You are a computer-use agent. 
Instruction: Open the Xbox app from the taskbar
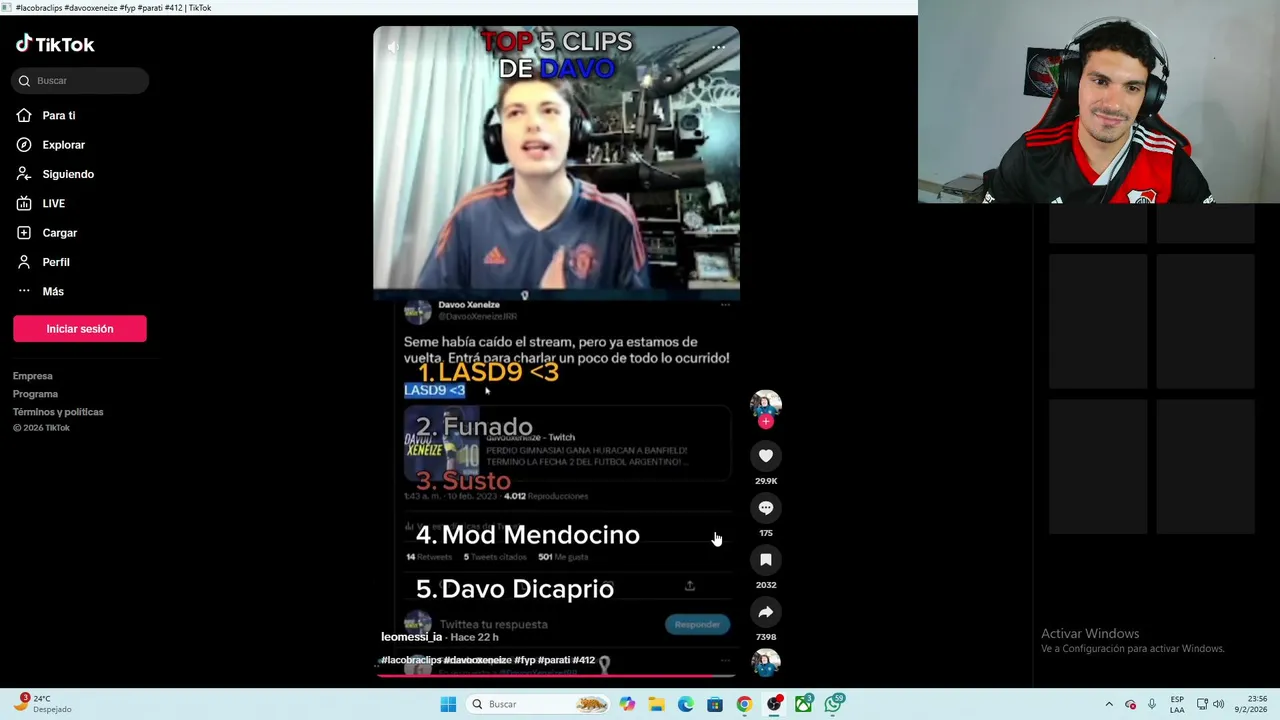pyautogui.click(x=803, y=704)
